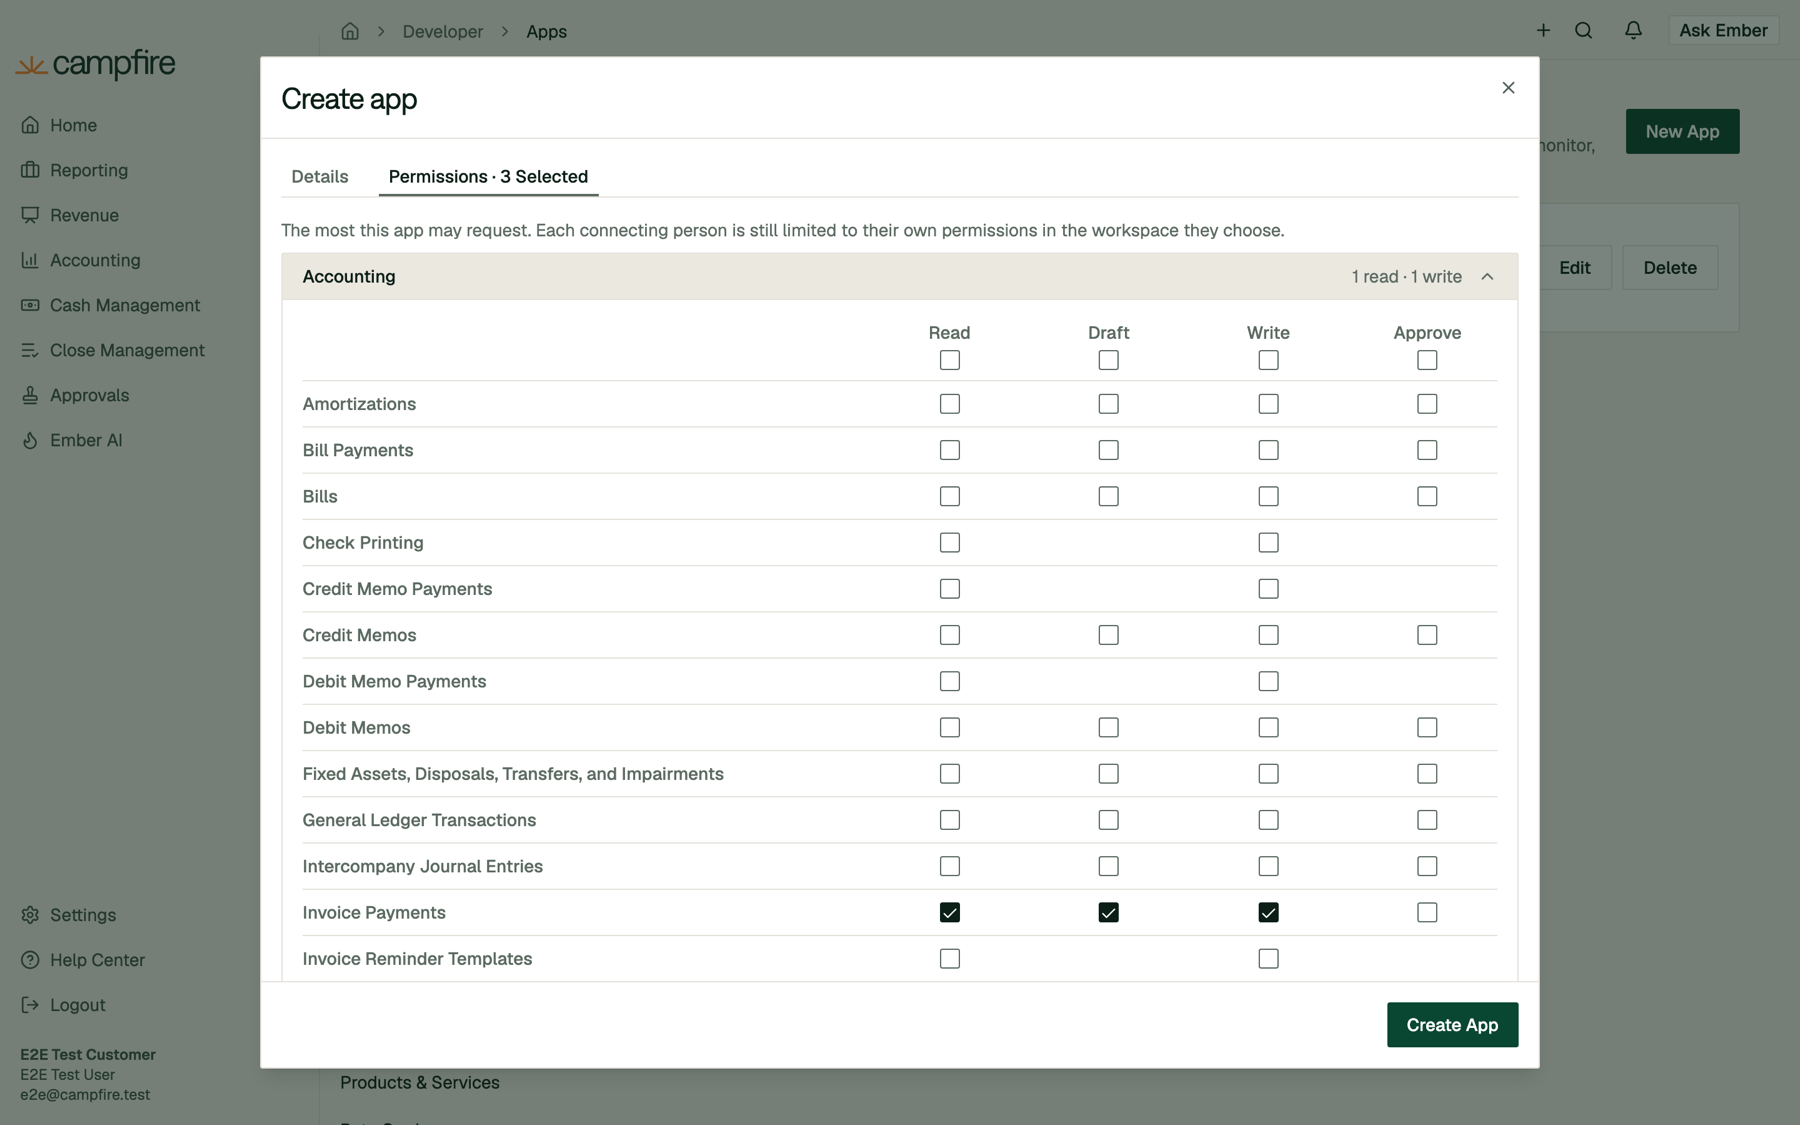Click the Accounting sidebar chart icon
The width and height of the screenshot is (1800, 1125).
pyautogui.click(x=30, y=260)
